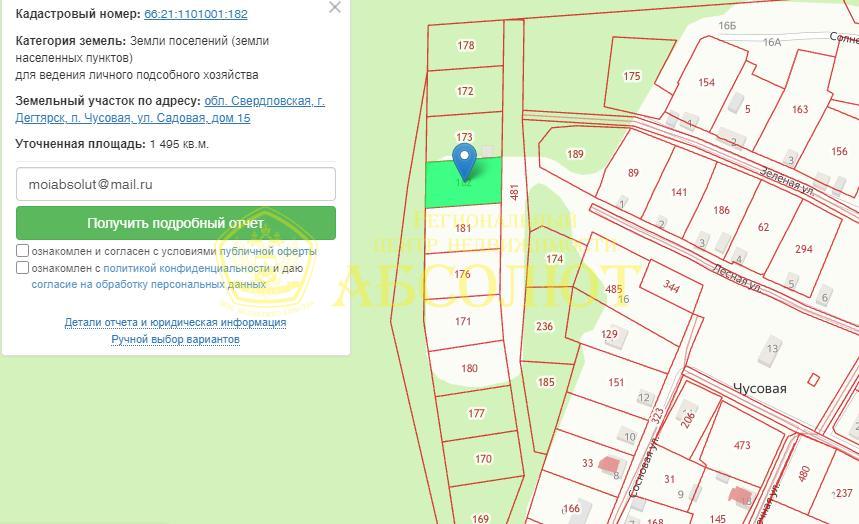Click the 'Сосновая ул.' street label
Screen dimensions: 859x524
(646, 465)
